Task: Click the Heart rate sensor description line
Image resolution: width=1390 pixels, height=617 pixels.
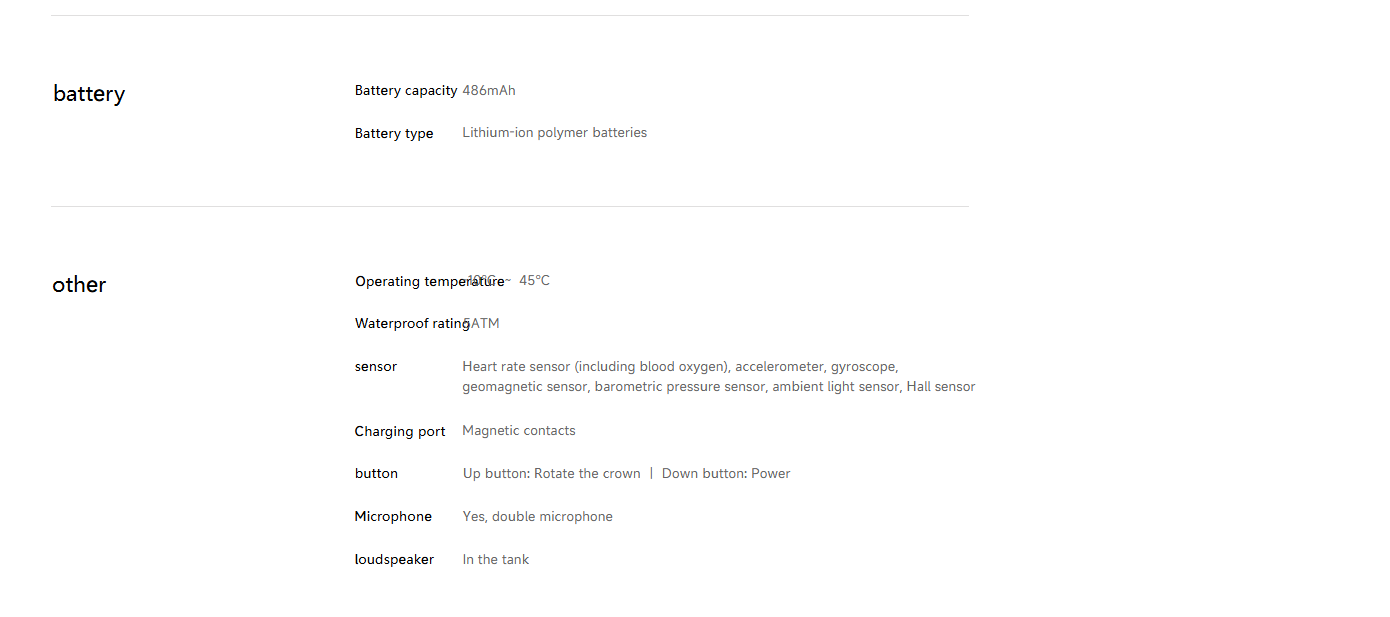Action: point(680,367)
